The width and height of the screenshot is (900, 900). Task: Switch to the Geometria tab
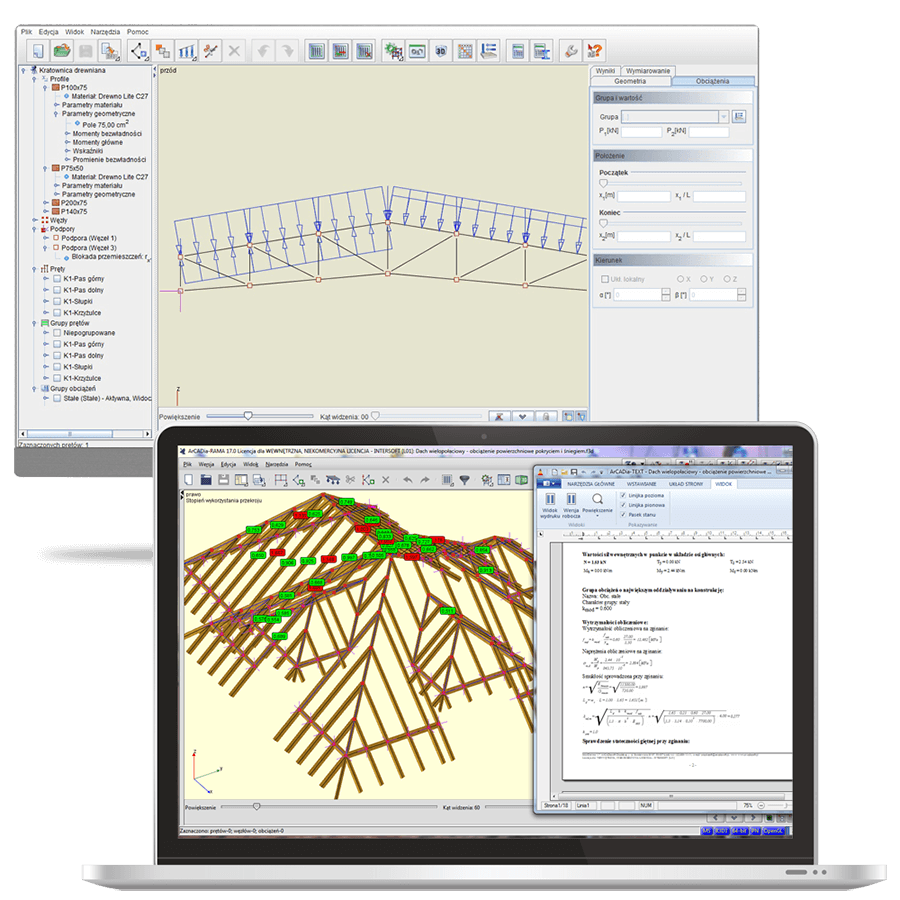tap(630, 82)
